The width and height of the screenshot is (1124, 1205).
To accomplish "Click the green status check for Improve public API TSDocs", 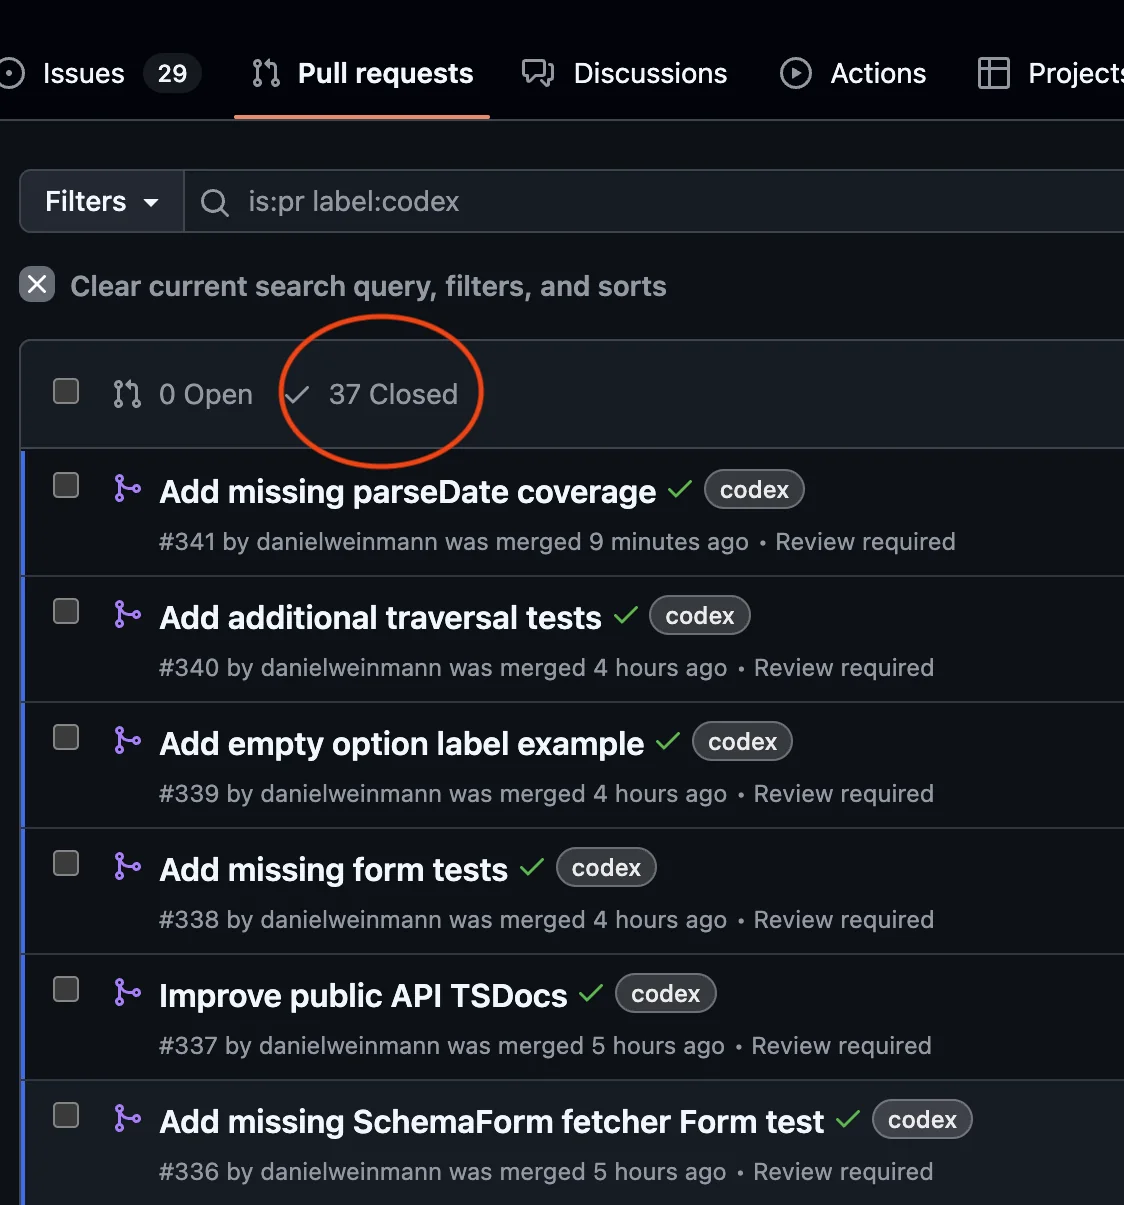I will [x=591, y=994].
